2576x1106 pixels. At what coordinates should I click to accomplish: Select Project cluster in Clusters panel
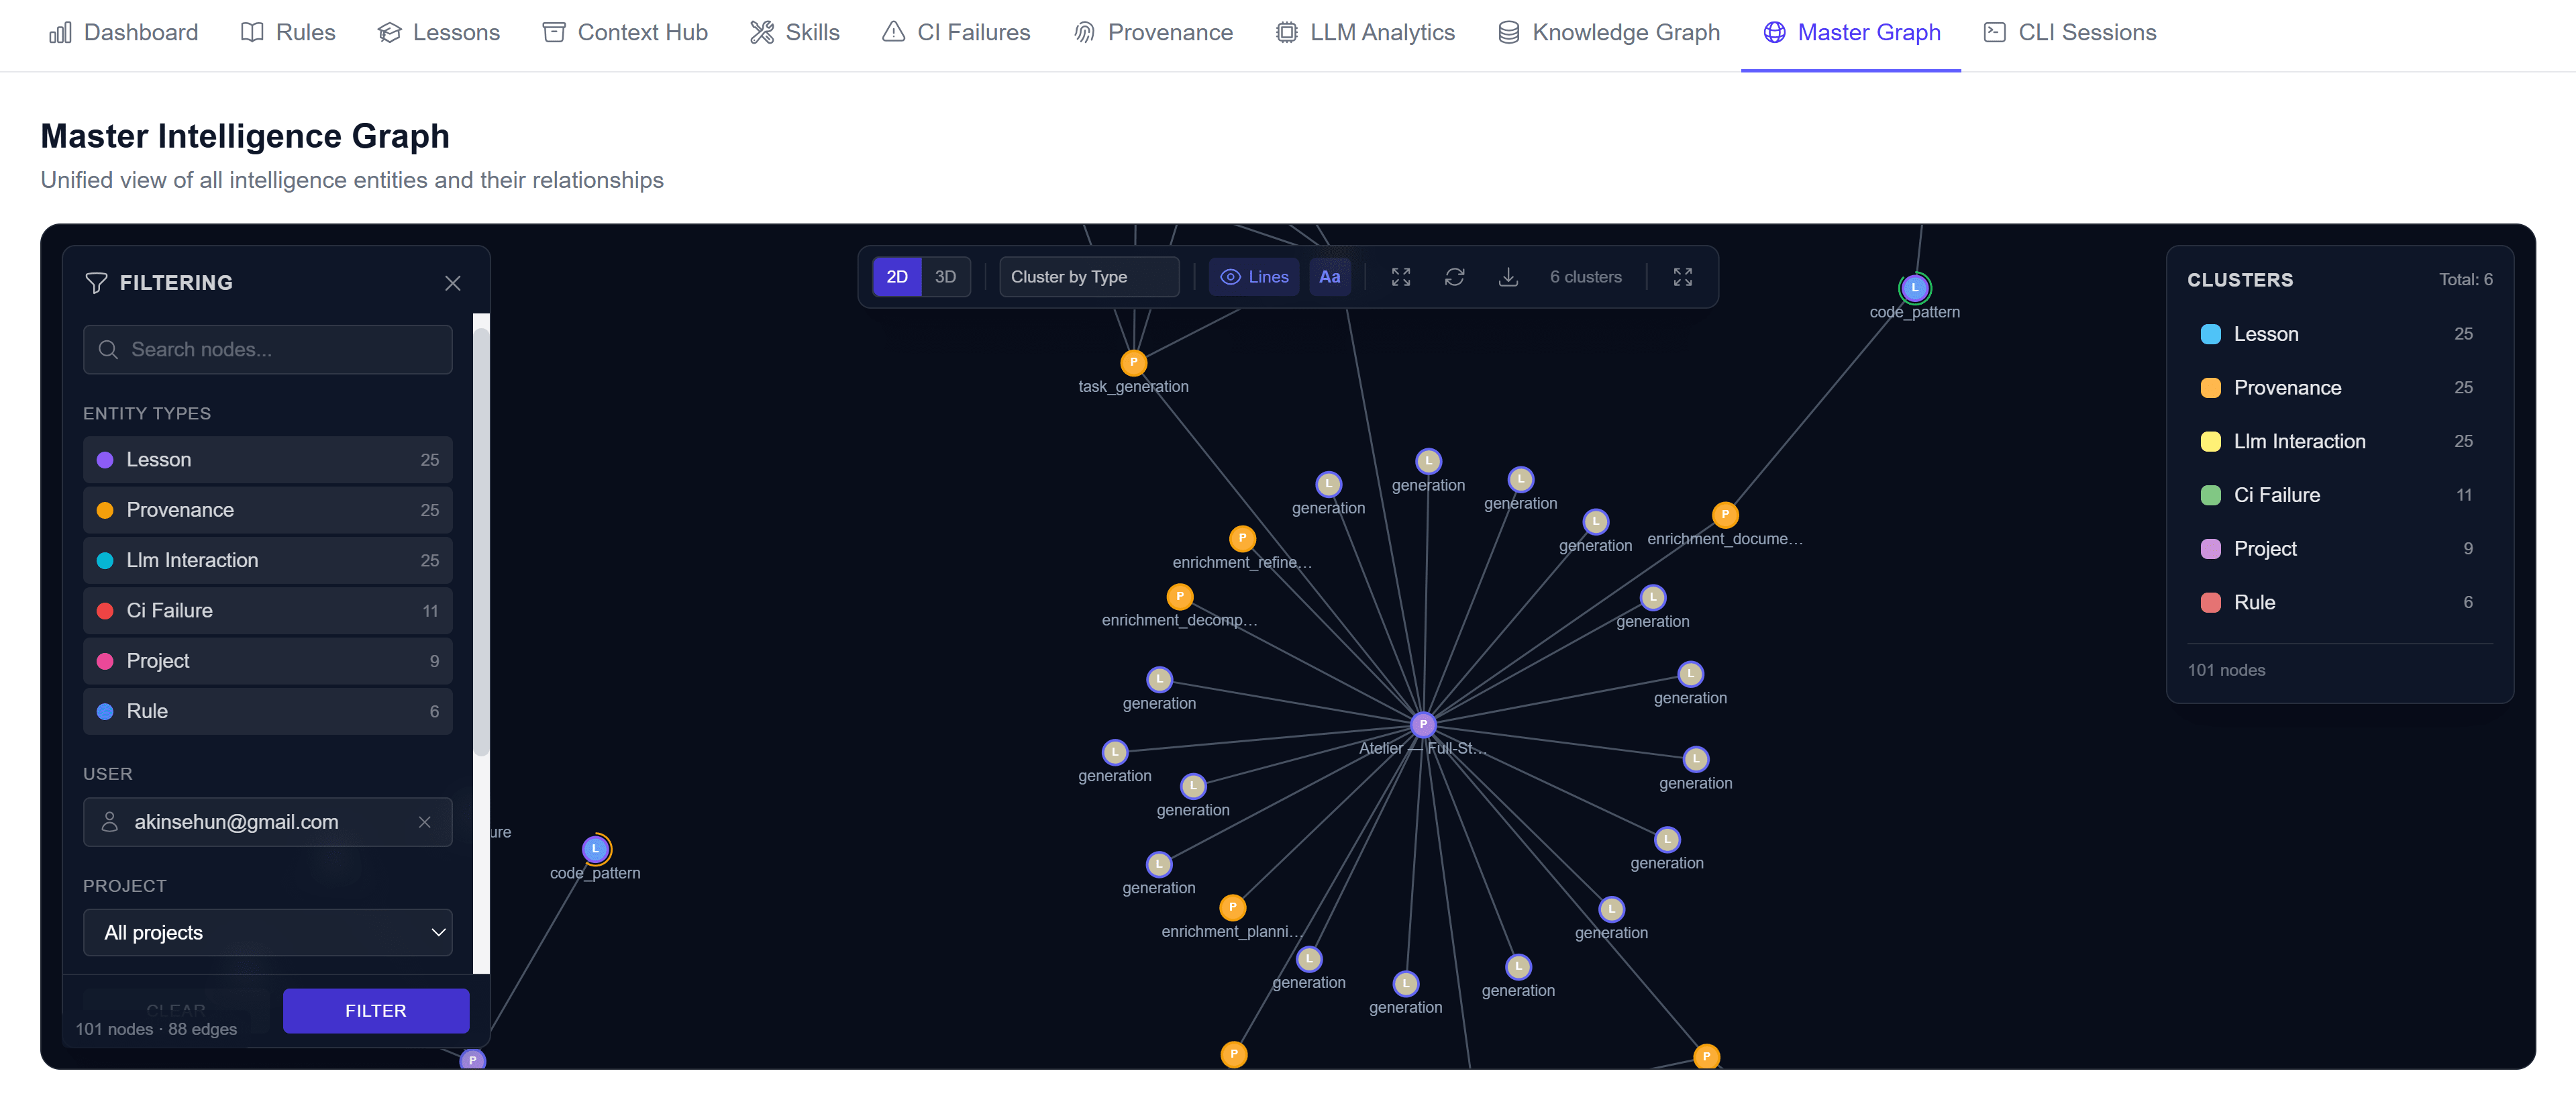[x=2339, y=549]
